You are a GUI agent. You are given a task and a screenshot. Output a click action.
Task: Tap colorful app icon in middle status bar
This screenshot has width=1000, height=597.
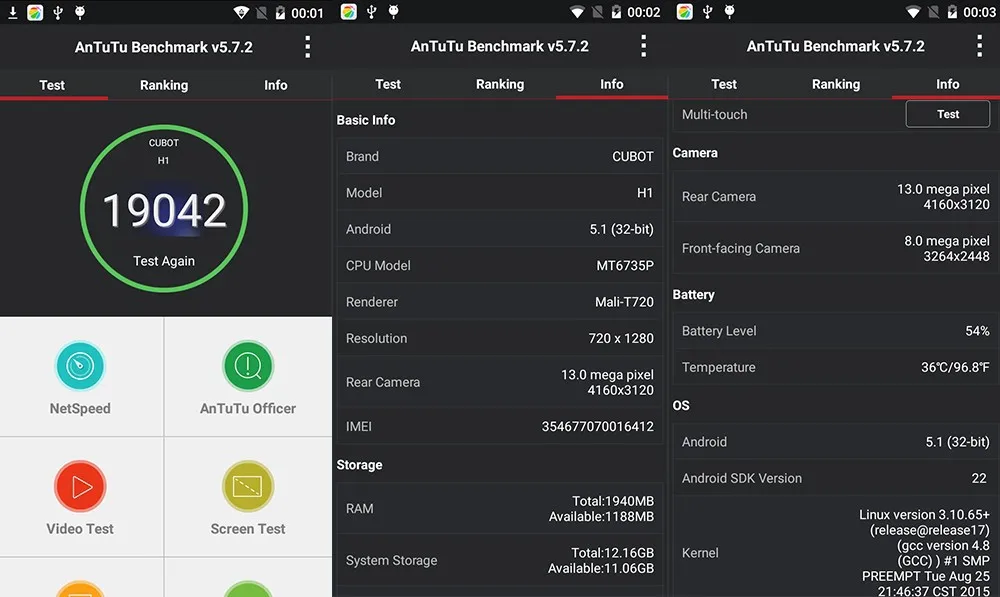pos(349,11)
